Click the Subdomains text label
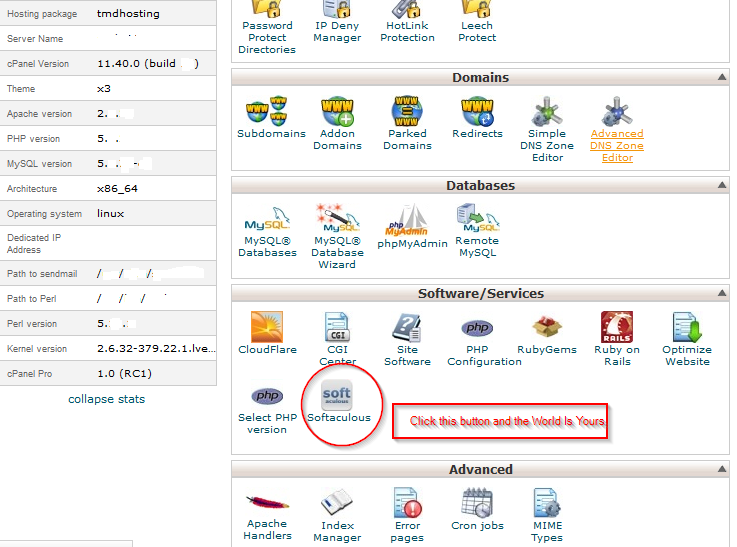This screenshot has width=737, height=547. pyautogui.click(x=271, y=133)
